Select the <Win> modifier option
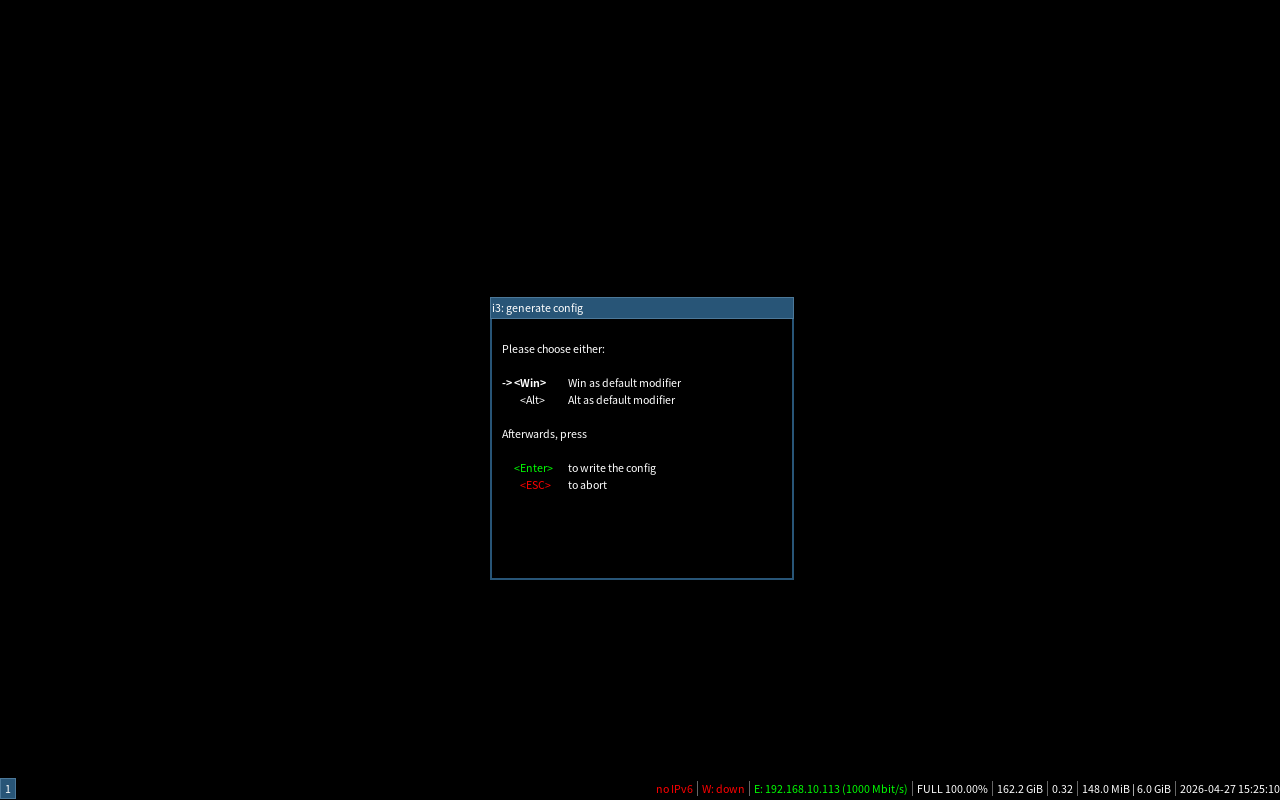This screenshot has width=1280, height=800. pos(530,383)
